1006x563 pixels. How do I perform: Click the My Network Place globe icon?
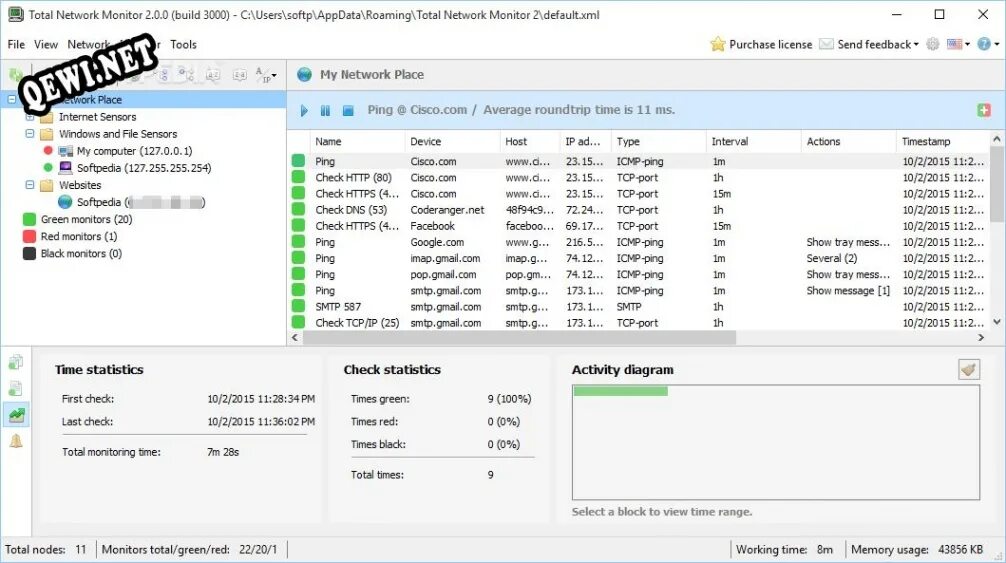[x=304, y=74]
